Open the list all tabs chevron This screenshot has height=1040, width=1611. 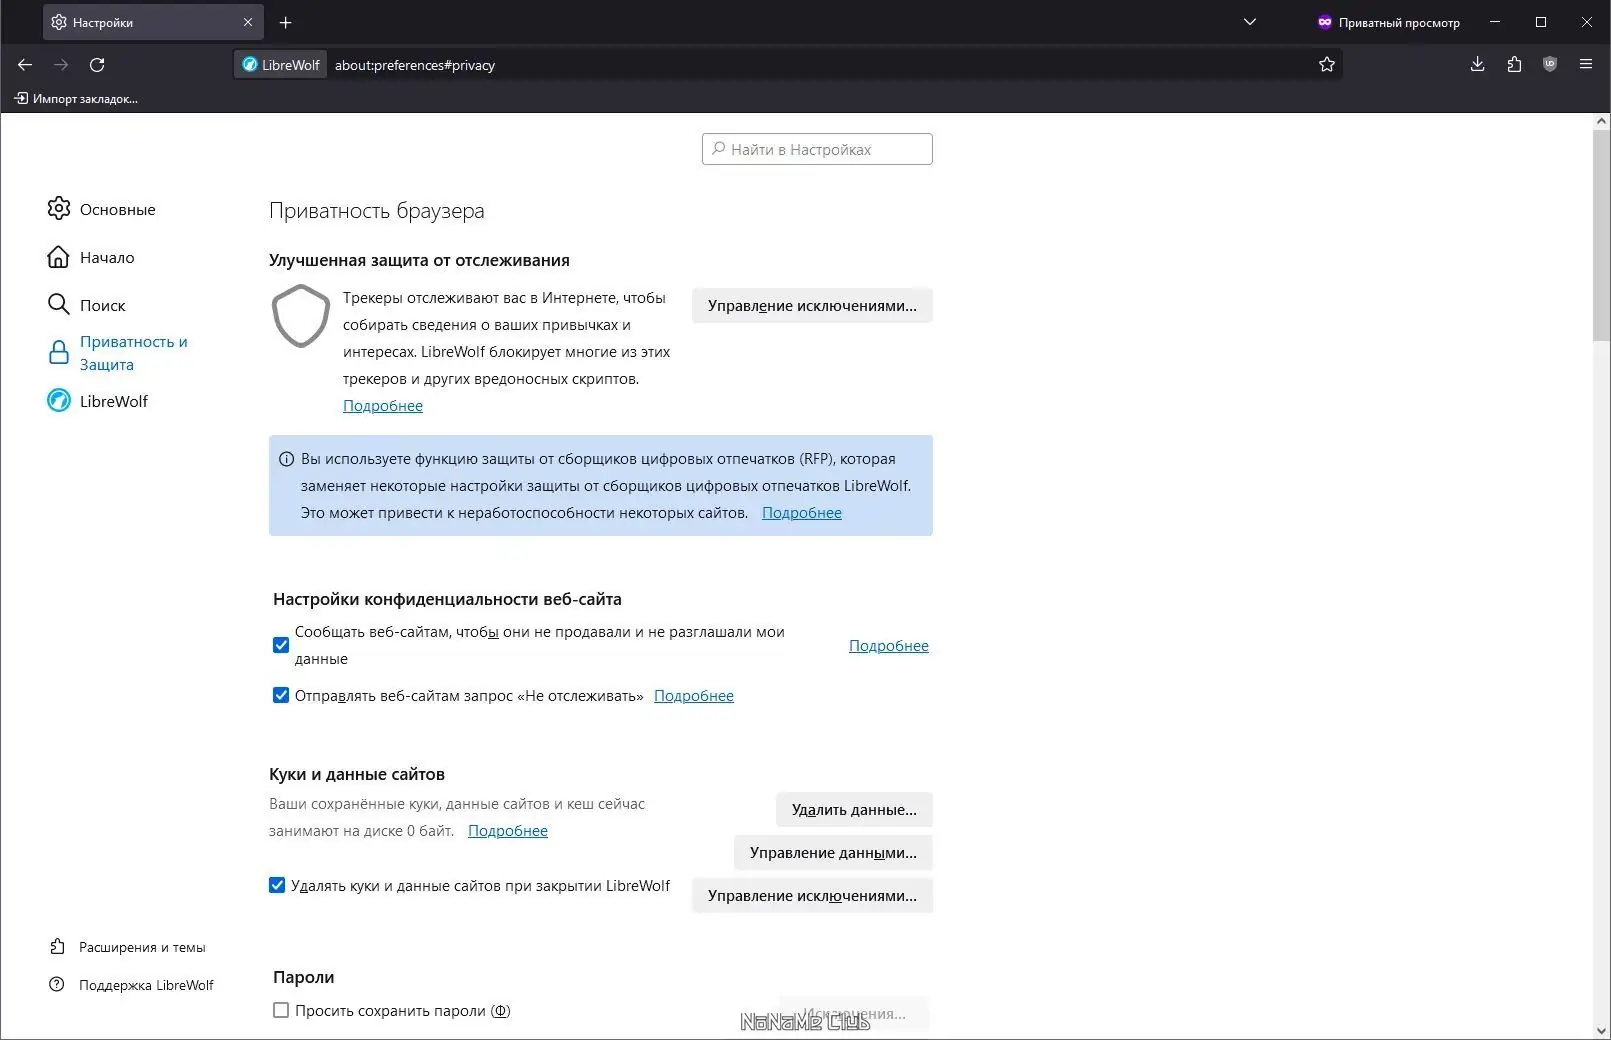1250,22
